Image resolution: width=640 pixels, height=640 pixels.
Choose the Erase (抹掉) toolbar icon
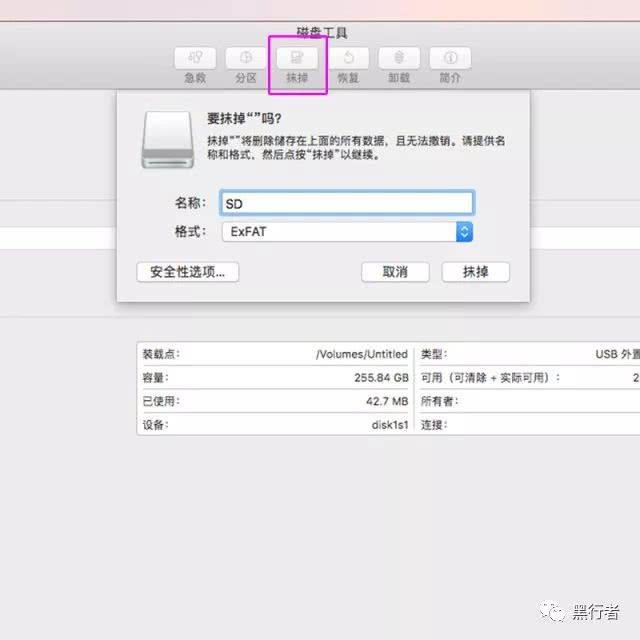297,58
